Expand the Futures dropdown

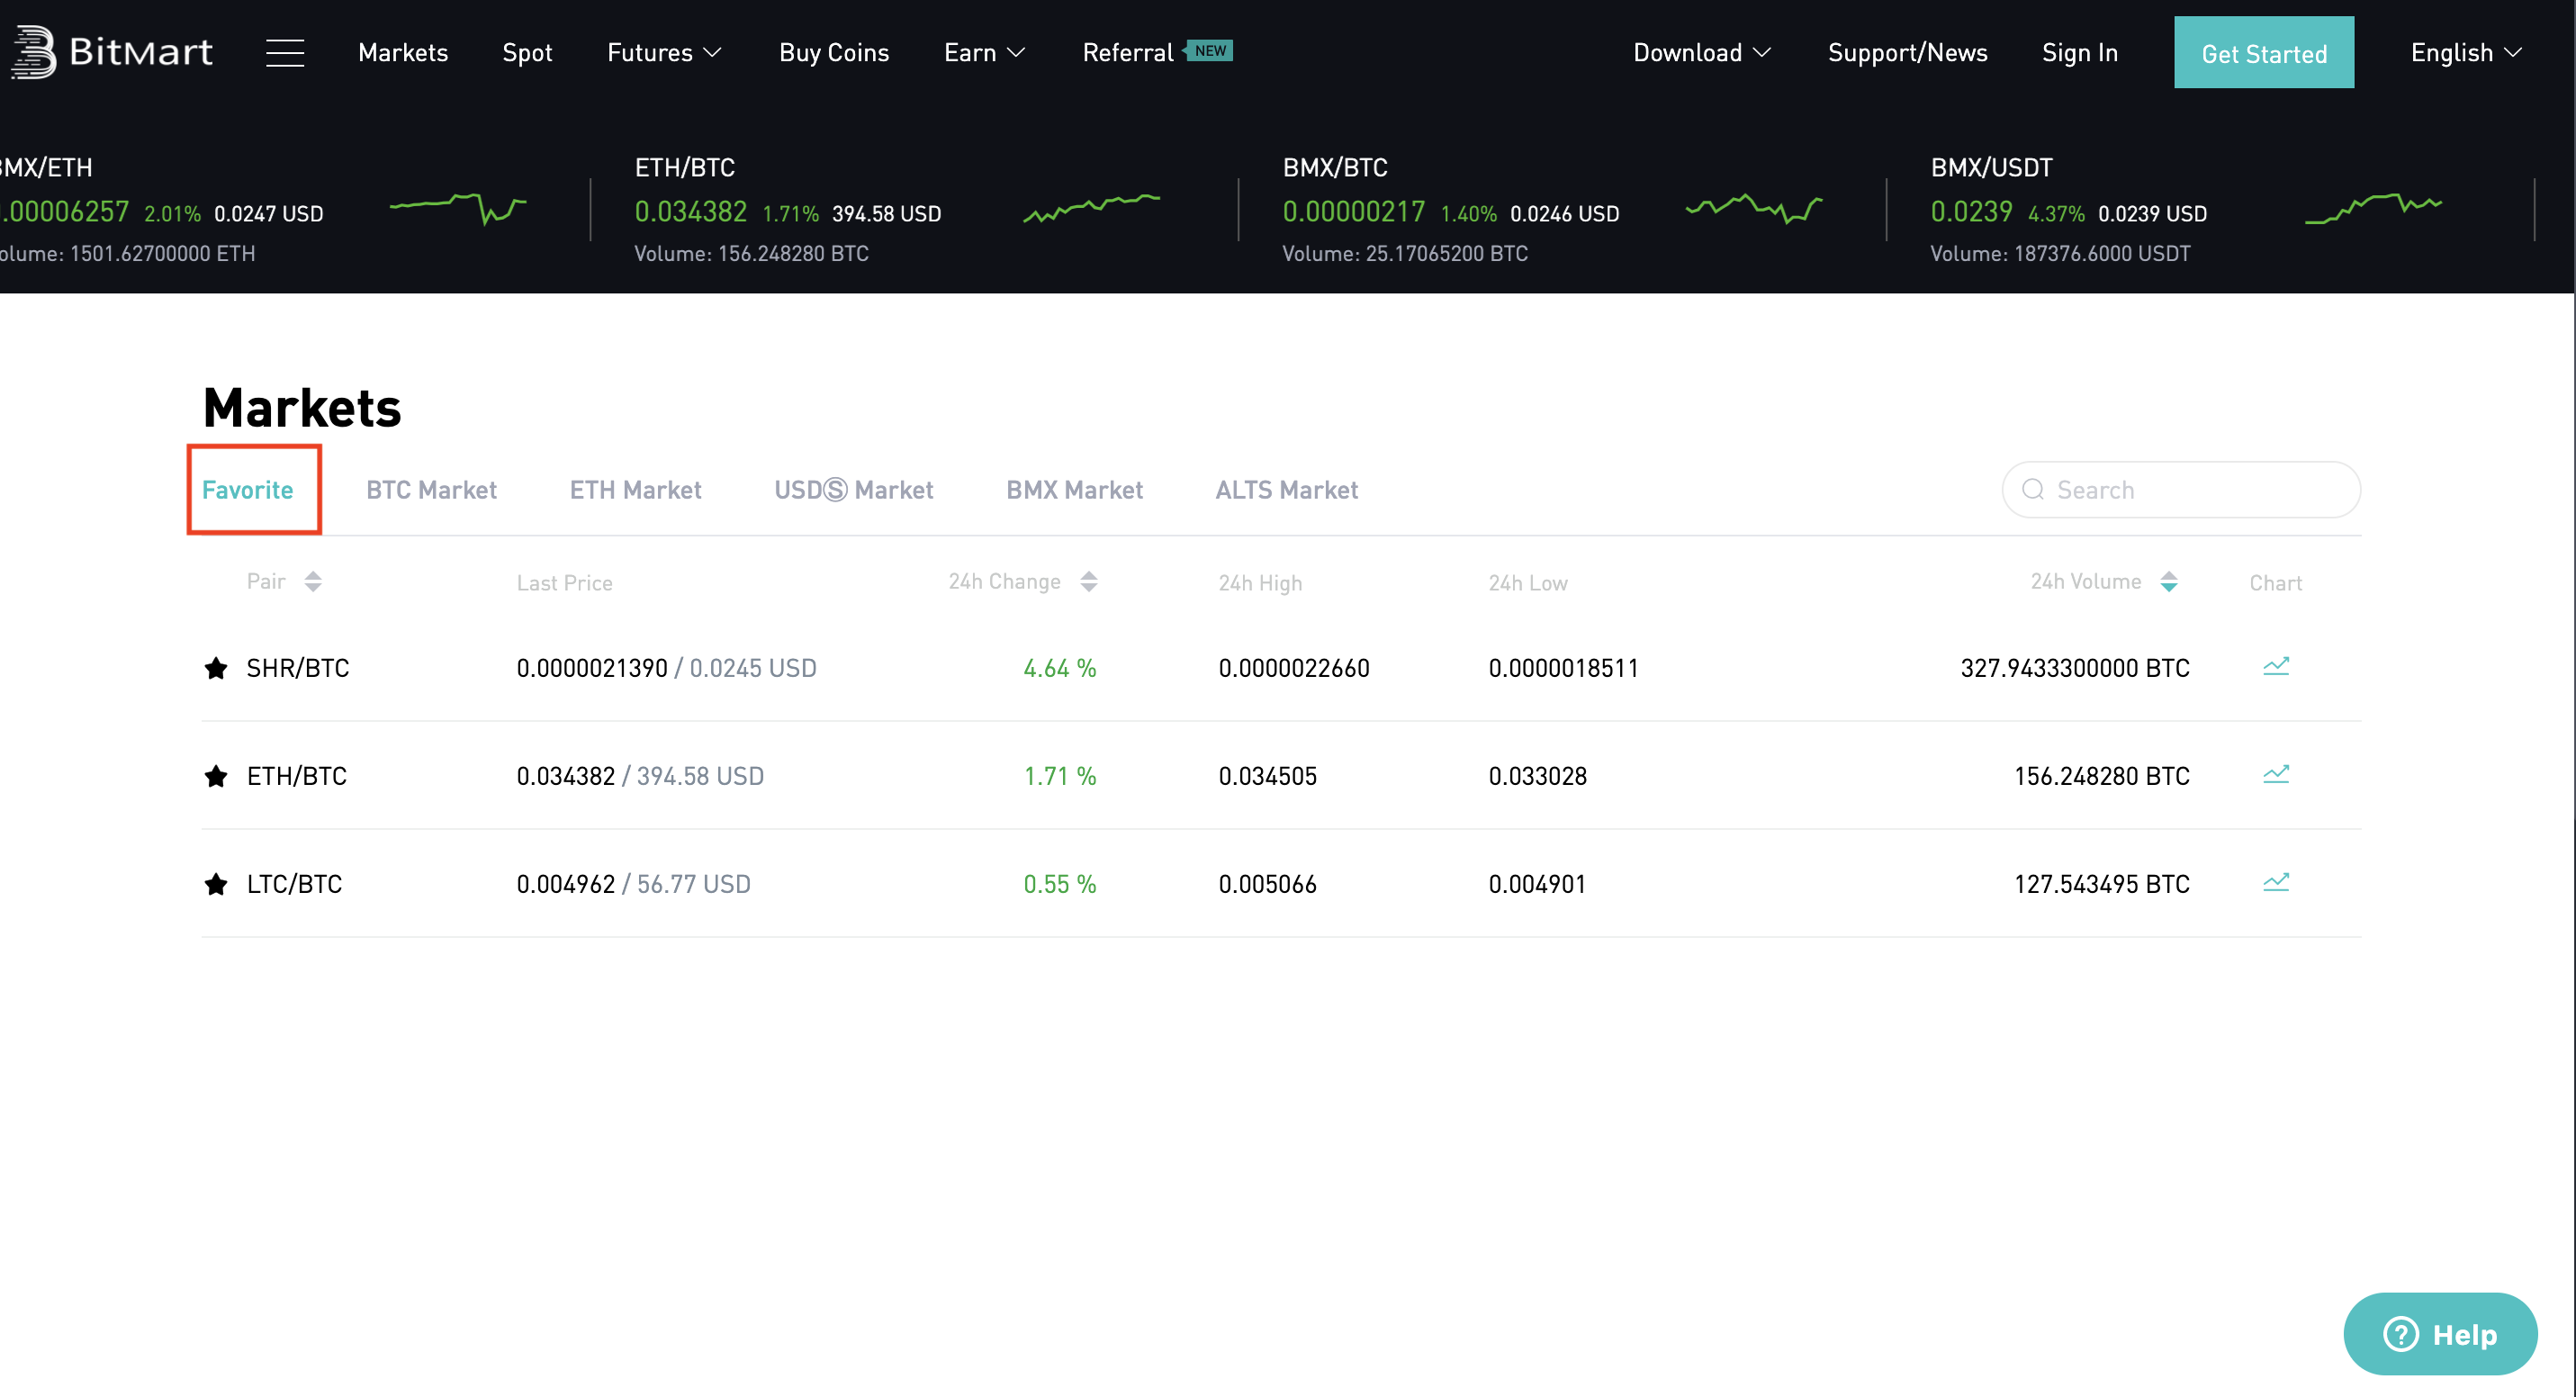(x=664, y=52)
